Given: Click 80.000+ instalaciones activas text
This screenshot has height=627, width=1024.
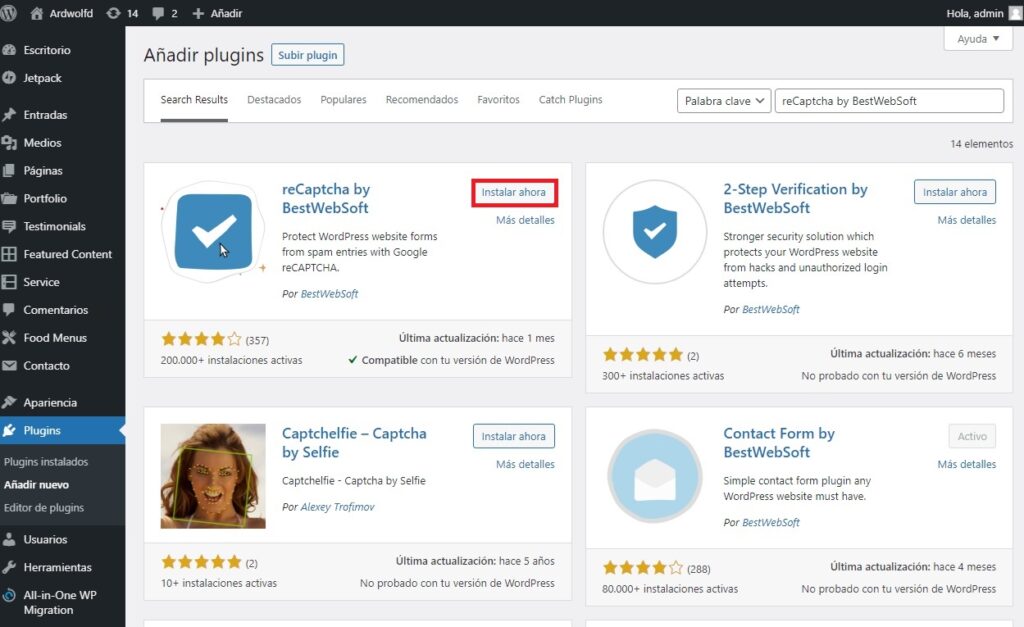Looking at the screenshot, I should tap(670, 589).
